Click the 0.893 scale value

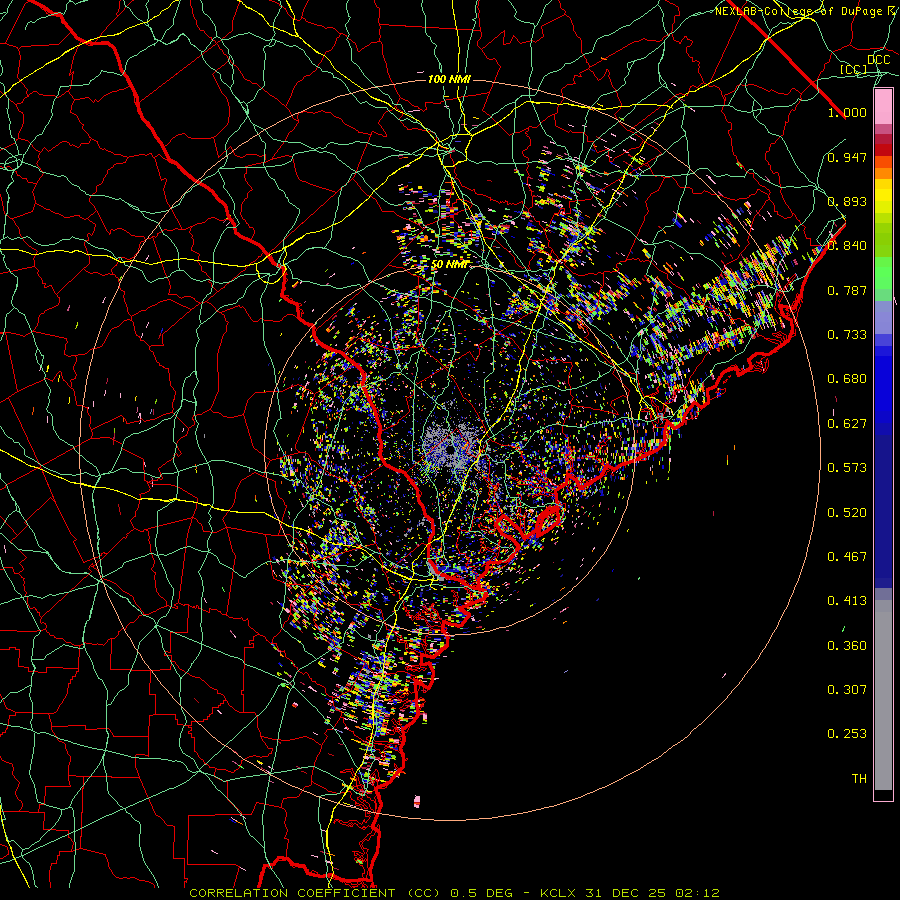(847, 201)
